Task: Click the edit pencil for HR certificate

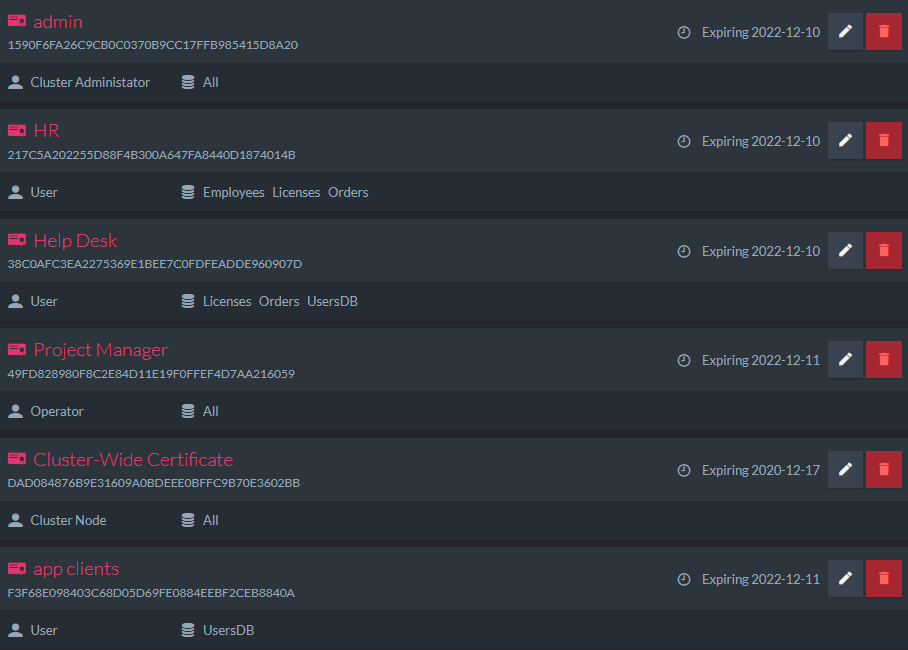Action: pyautogui.click(x=845, y=140)
